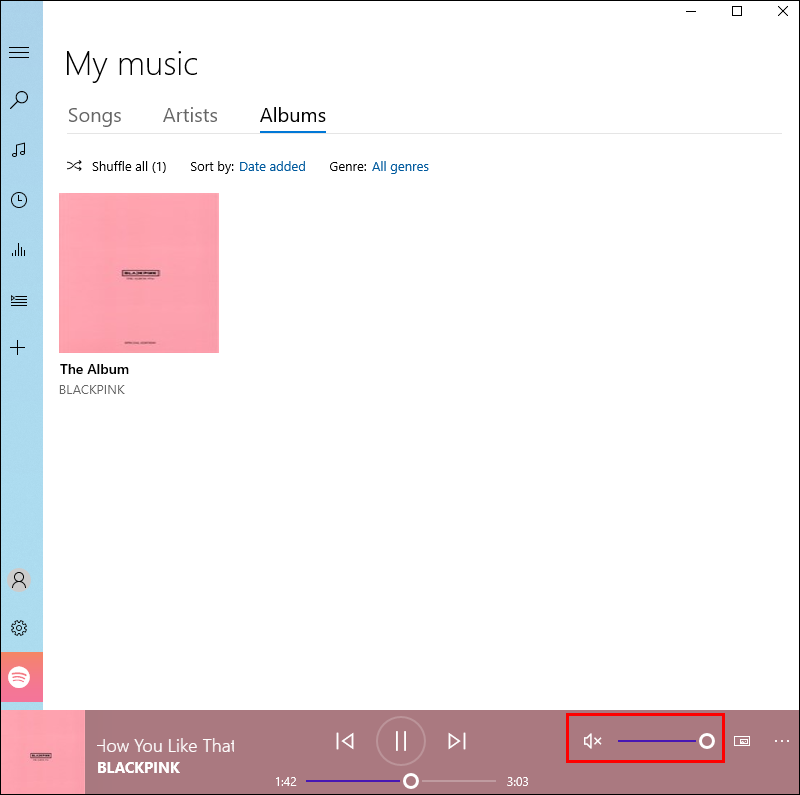The height and width of the screenshot is (795, 800).
Task: Open Now playing bars icon
Action: point(19,250)
